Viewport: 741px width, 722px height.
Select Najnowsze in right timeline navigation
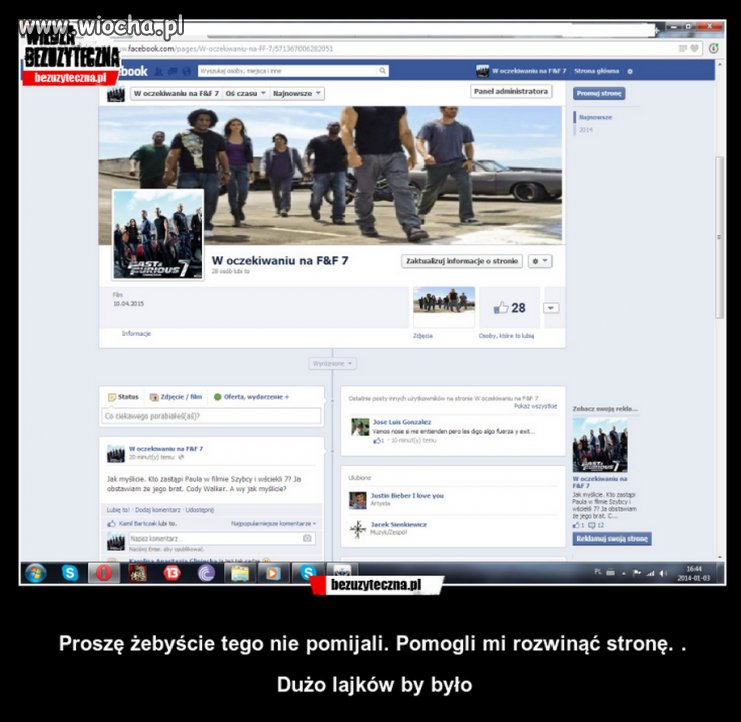595,117
